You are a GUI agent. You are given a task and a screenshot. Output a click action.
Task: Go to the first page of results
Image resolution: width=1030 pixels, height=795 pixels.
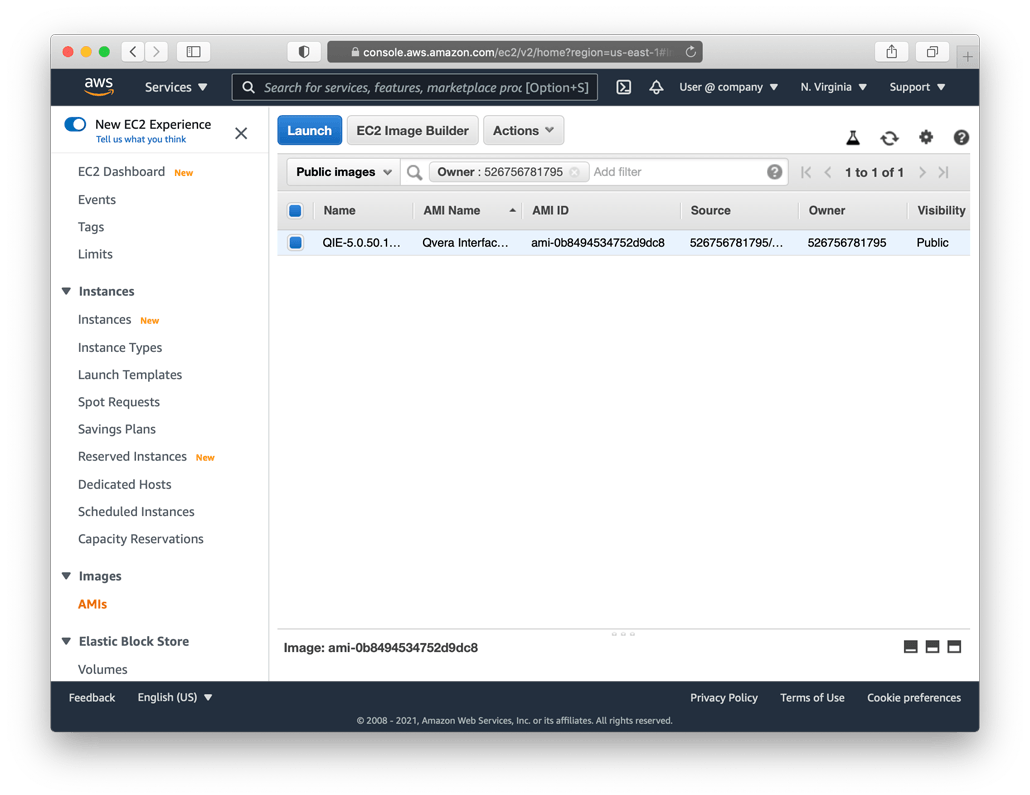pos(806,172)
